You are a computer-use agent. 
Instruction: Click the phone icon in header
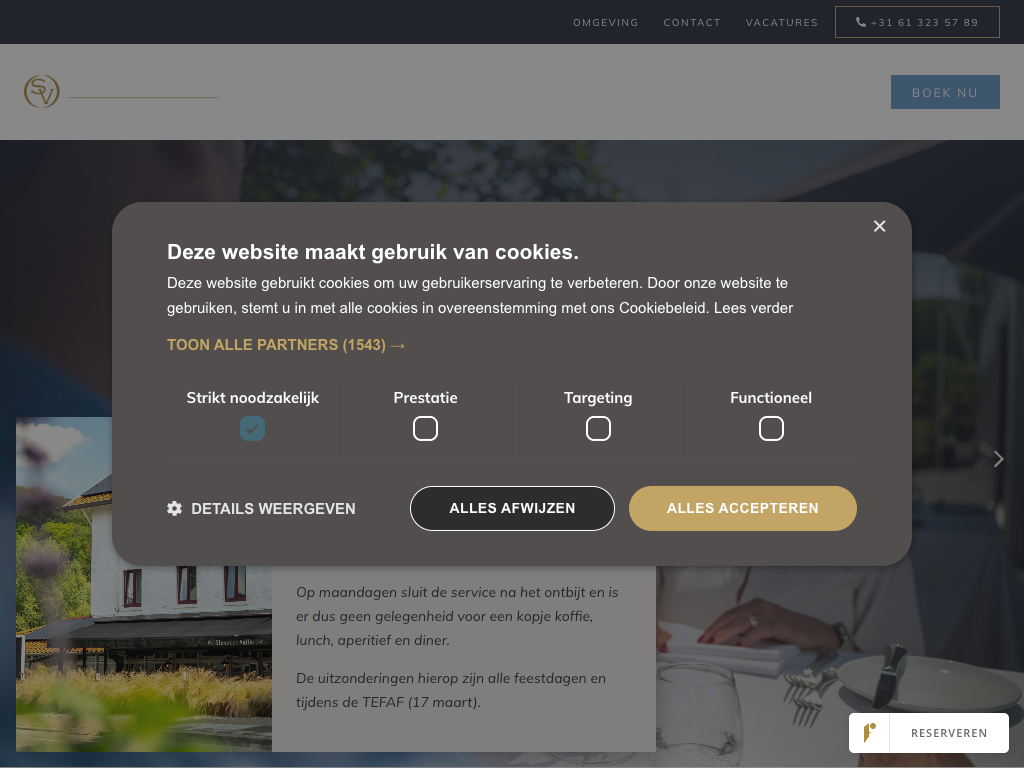[x=861, y=22]
